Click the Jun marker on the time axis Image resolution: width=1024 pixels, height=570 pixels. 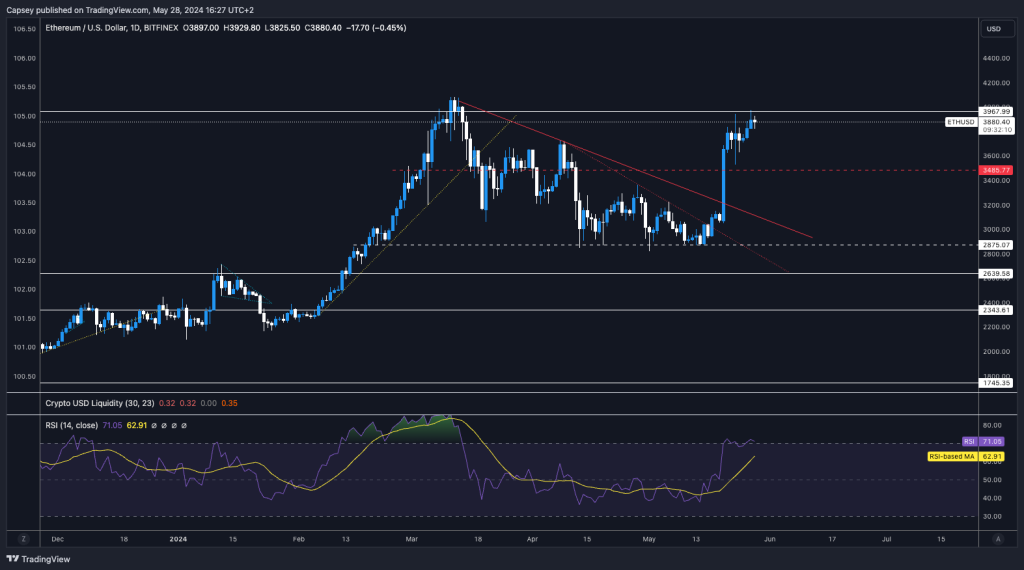[765, 537]
